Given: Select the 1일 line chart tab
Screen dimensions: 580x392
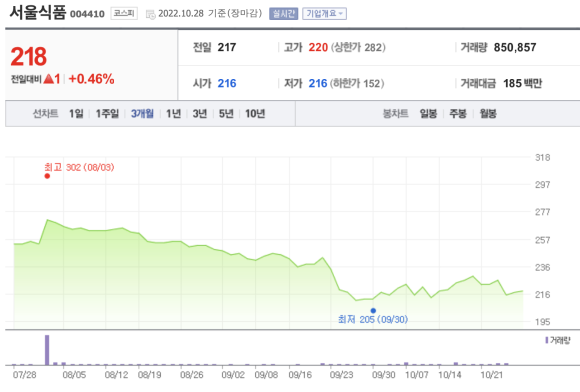Looking at the screenshot, I should point(76,114).
